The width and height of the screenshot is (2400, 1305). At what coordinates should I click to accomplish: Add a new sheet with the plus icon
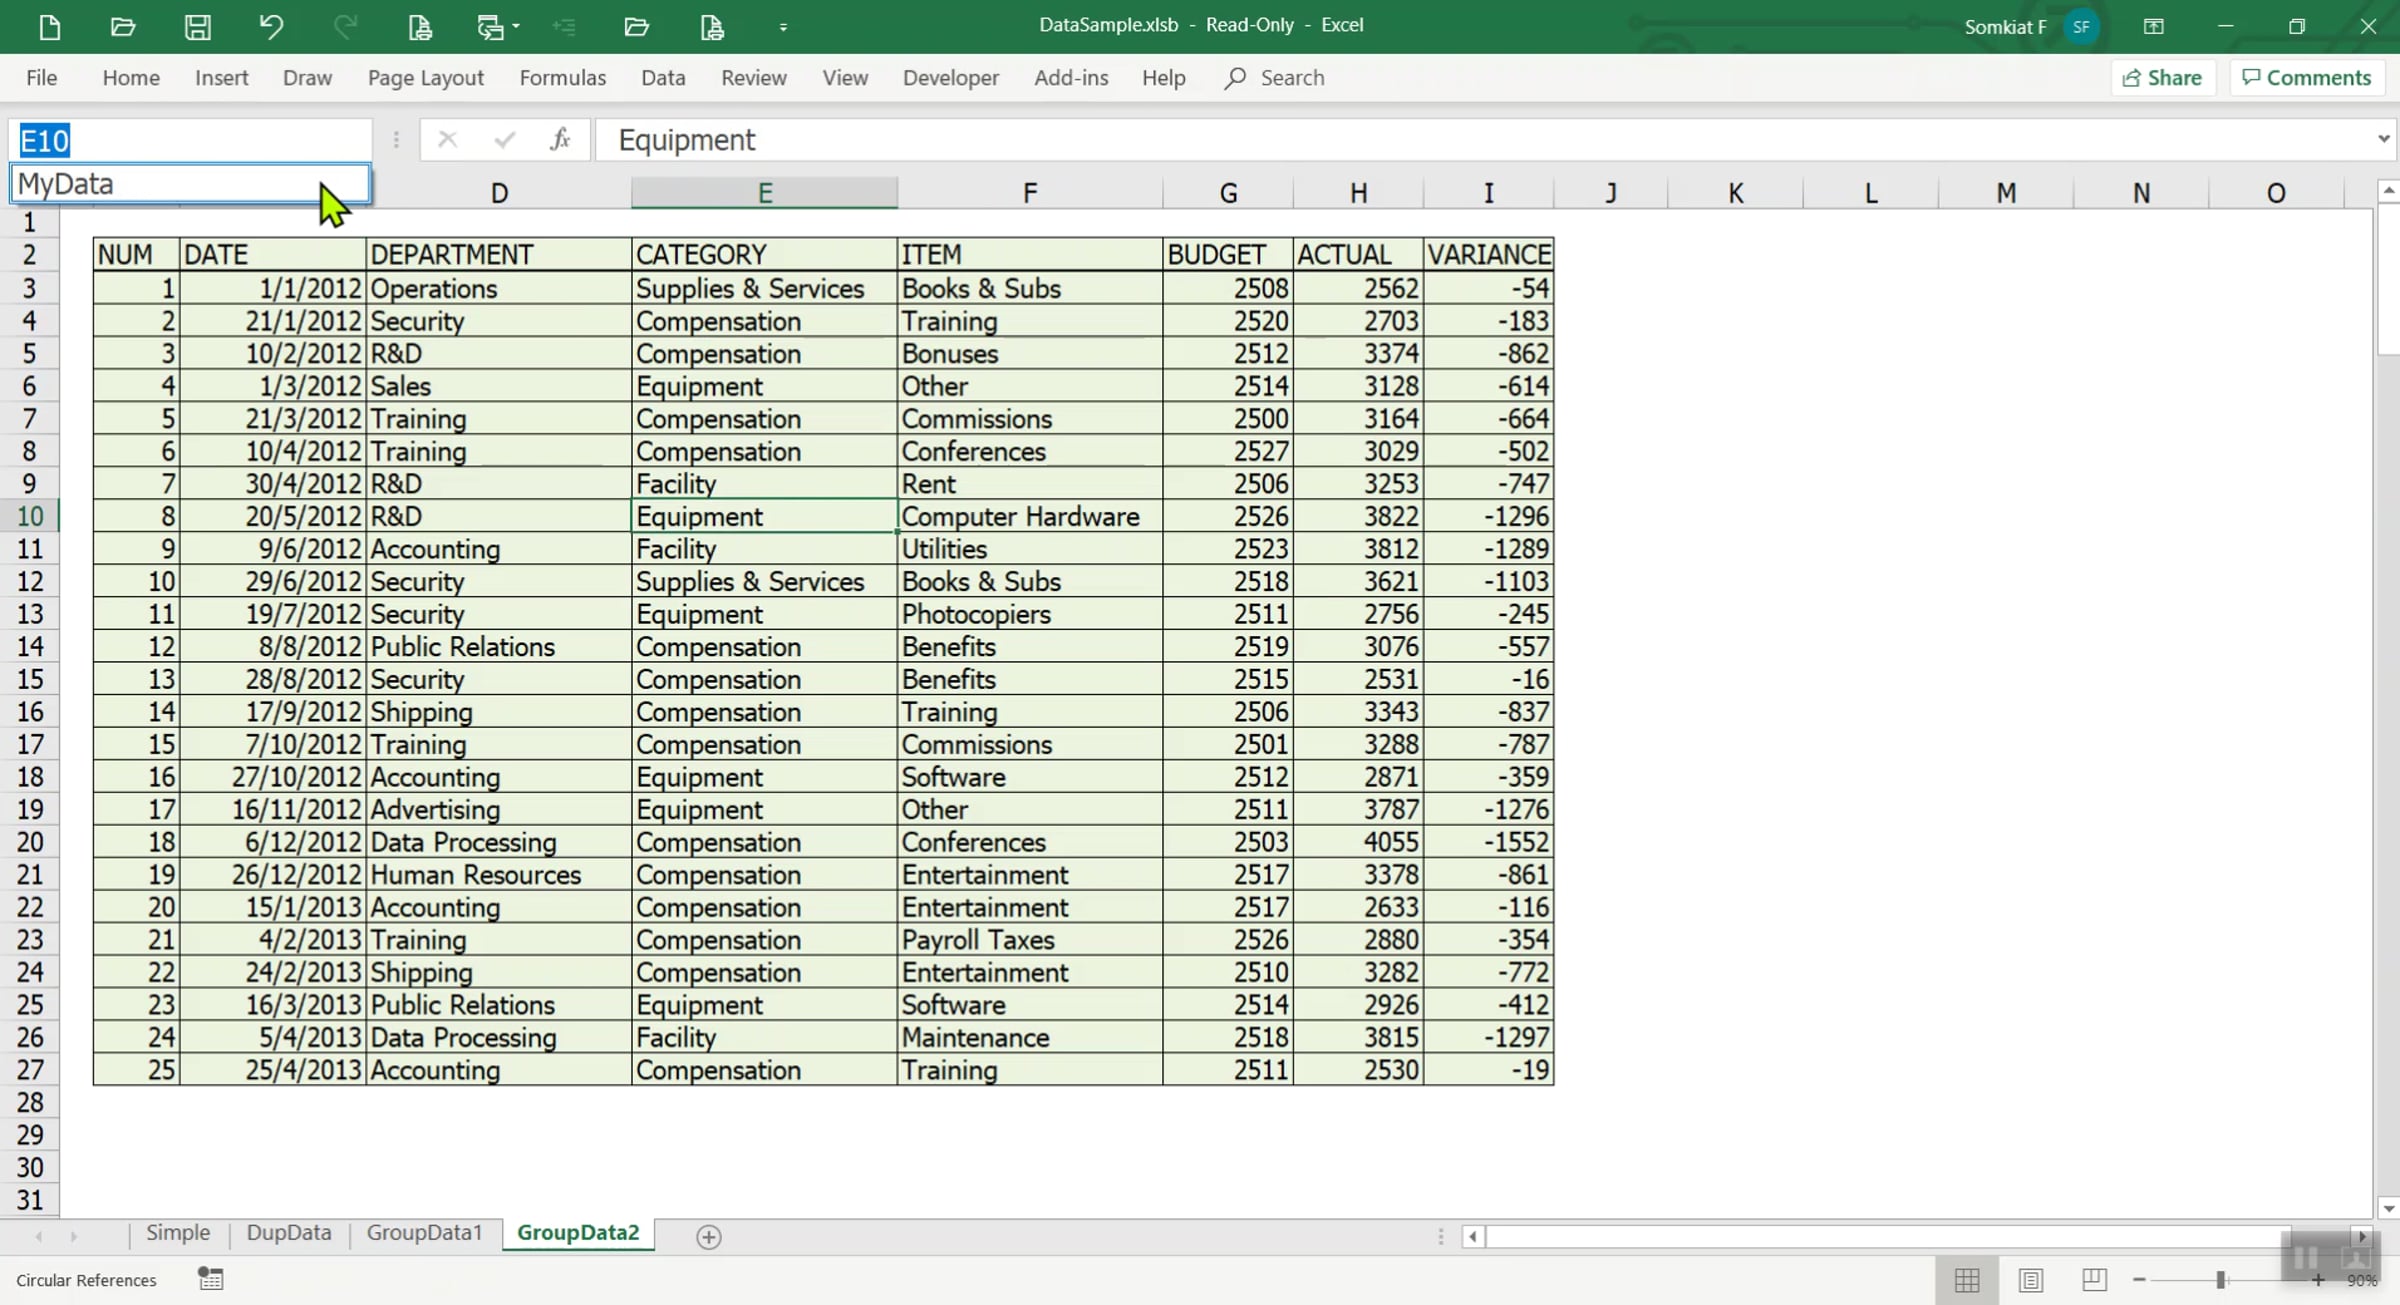pyautogui.click(x=708, y=1237)
